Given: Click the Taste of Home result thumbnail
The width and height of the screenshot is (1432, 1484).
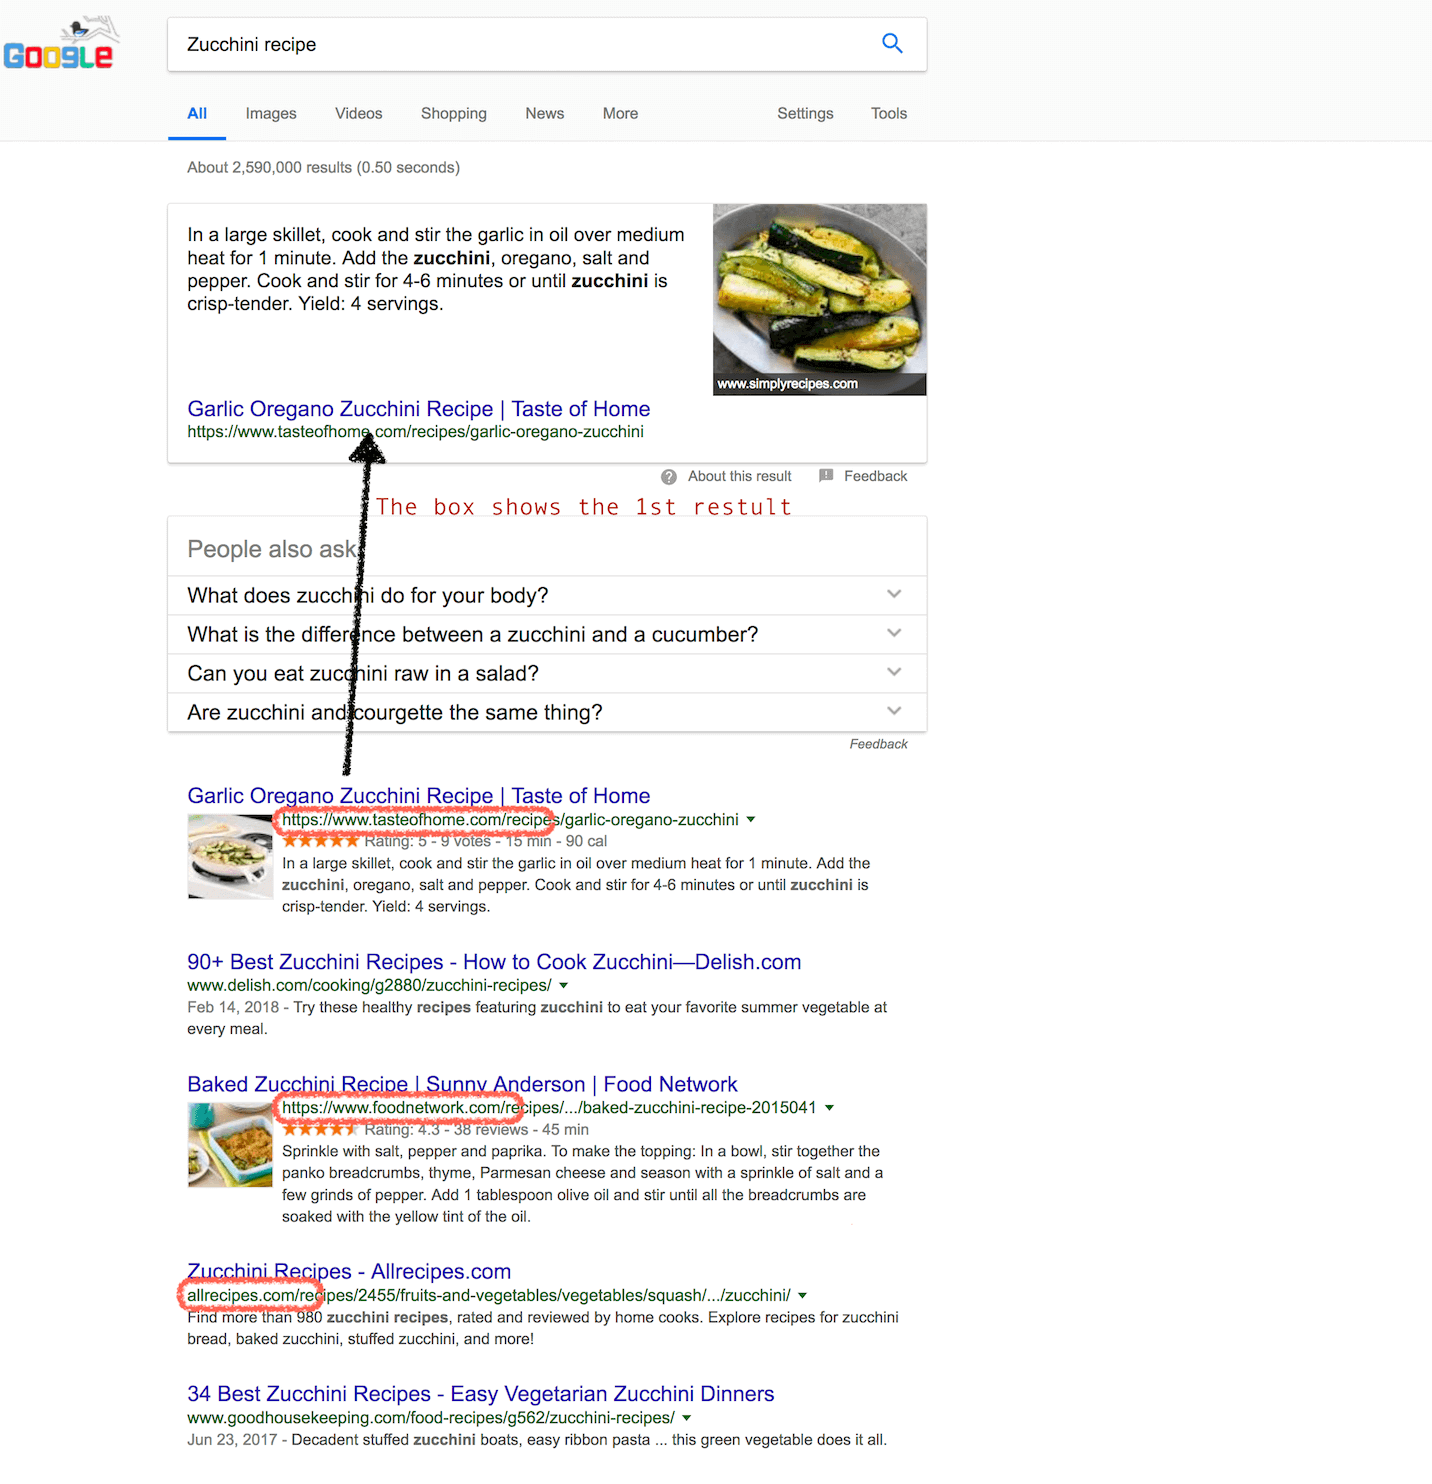Looking at the screenshot, I should pos(230,857).
